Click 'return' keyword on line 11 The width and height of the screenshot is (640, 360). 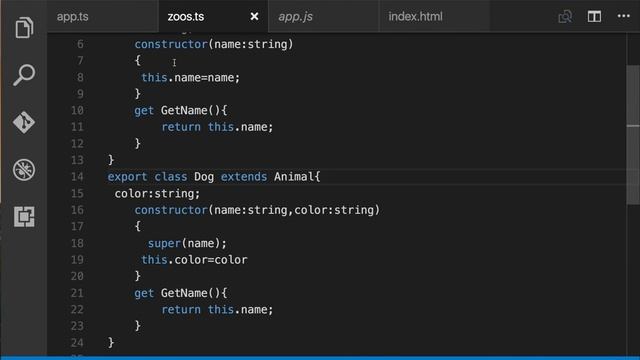pos(181,127)
